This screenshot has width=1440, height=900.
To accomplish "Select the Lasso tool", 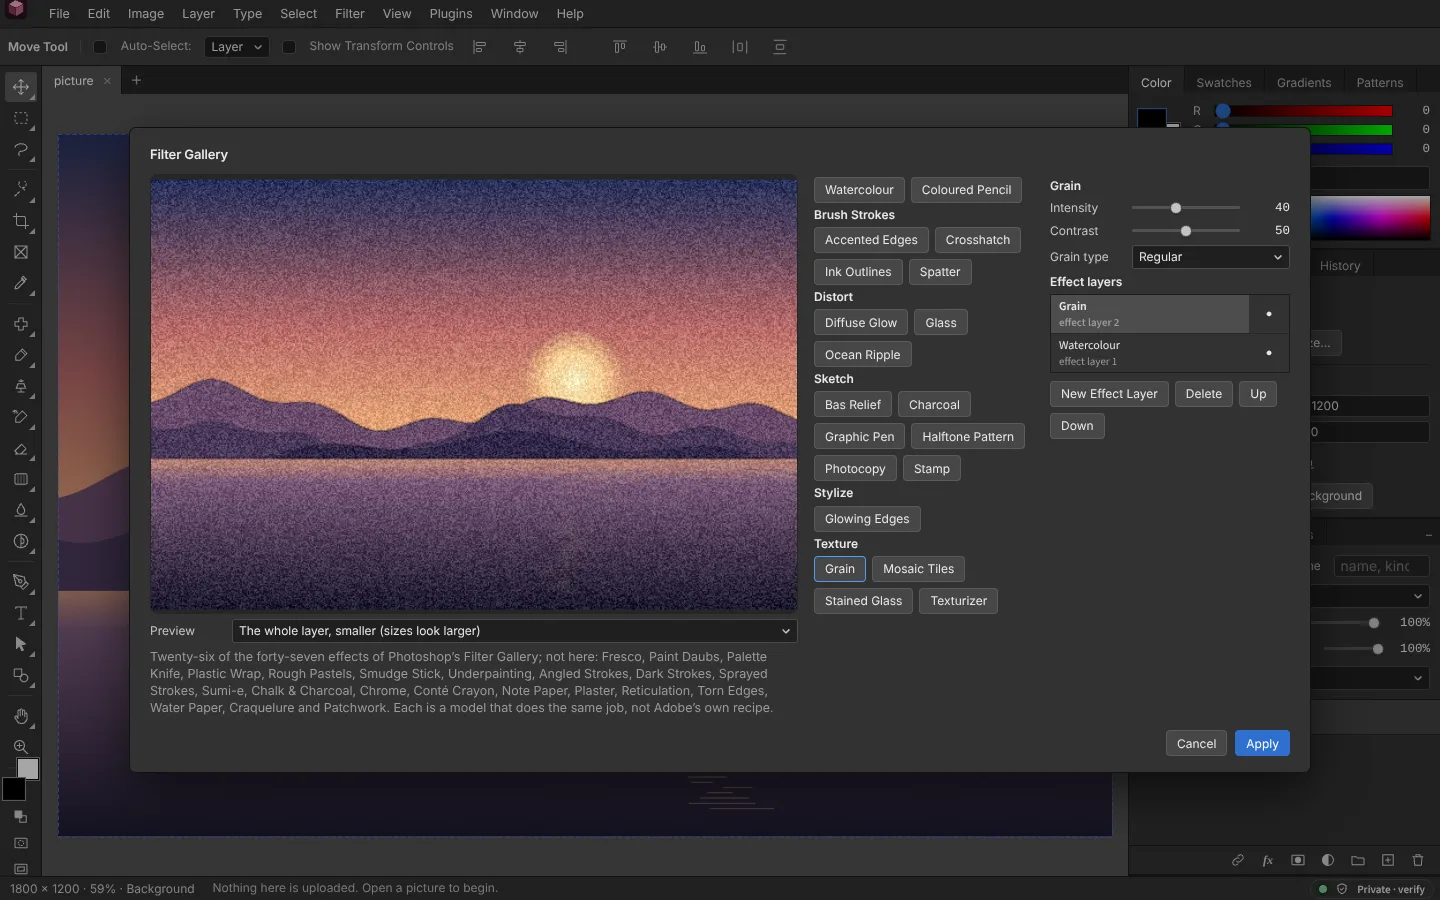I will coord(21,149).
